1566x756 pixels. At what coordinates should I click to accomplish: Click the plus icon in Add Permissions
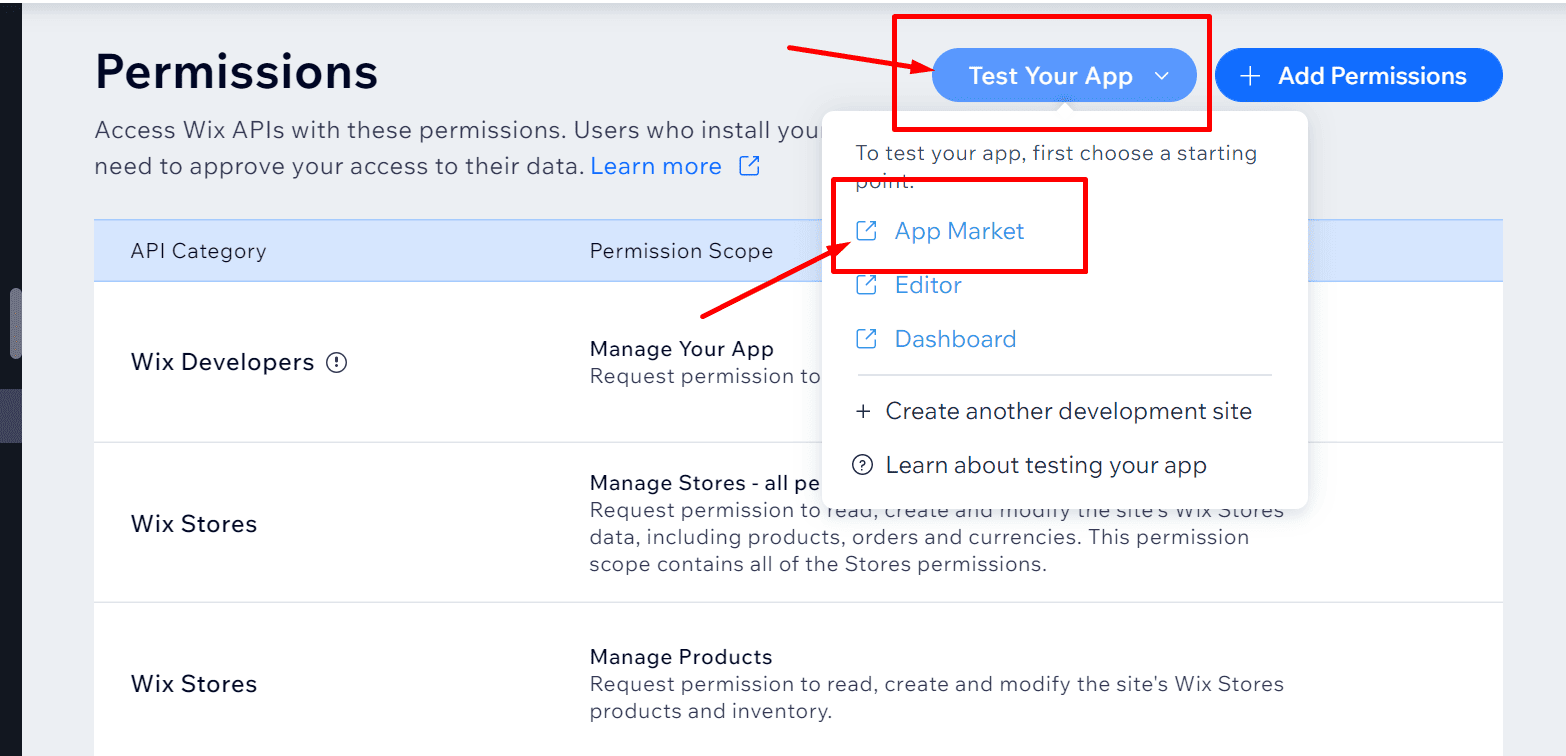tap(1250, 76)
